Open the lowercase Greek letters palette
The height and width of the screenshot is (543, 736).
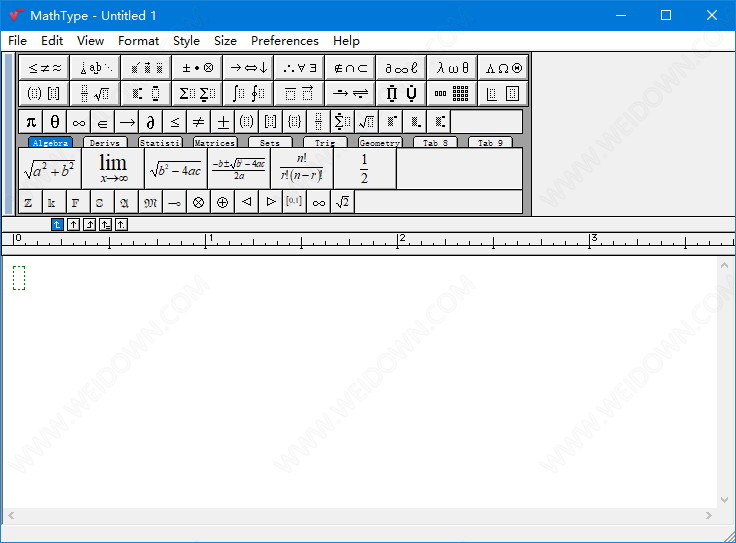tap(452, 68)
